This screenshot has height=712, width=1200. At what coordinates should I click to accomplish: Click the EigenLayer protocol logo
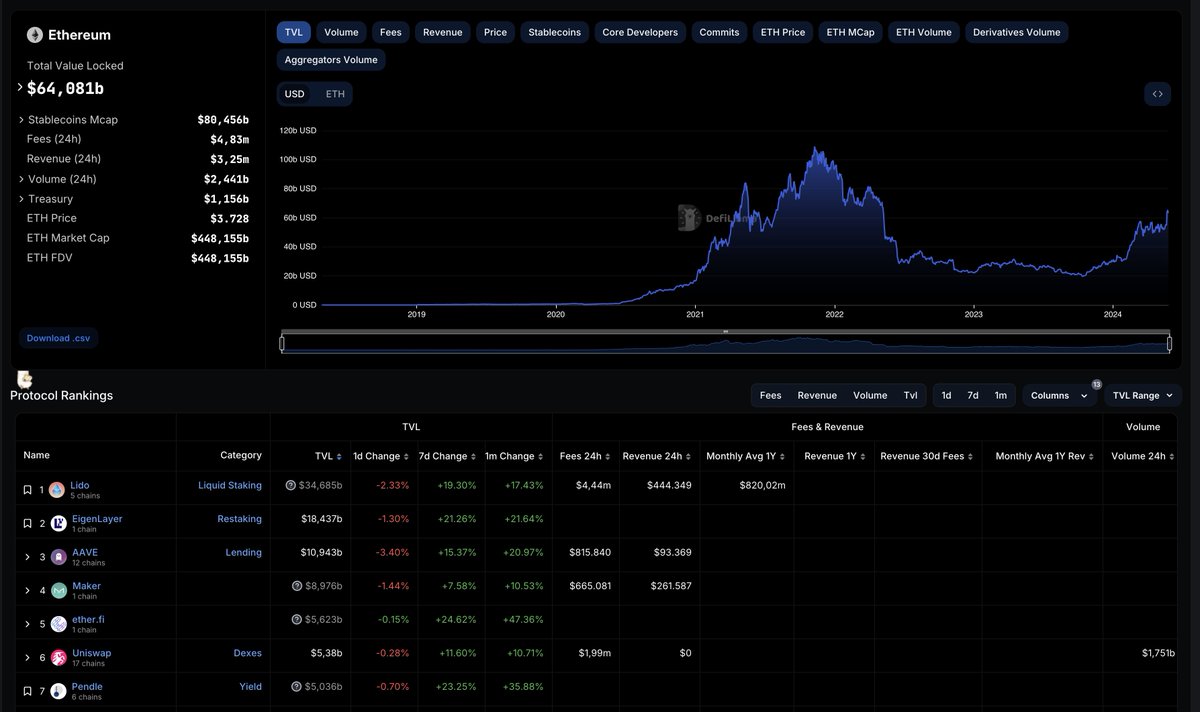[x=58, y=523]
